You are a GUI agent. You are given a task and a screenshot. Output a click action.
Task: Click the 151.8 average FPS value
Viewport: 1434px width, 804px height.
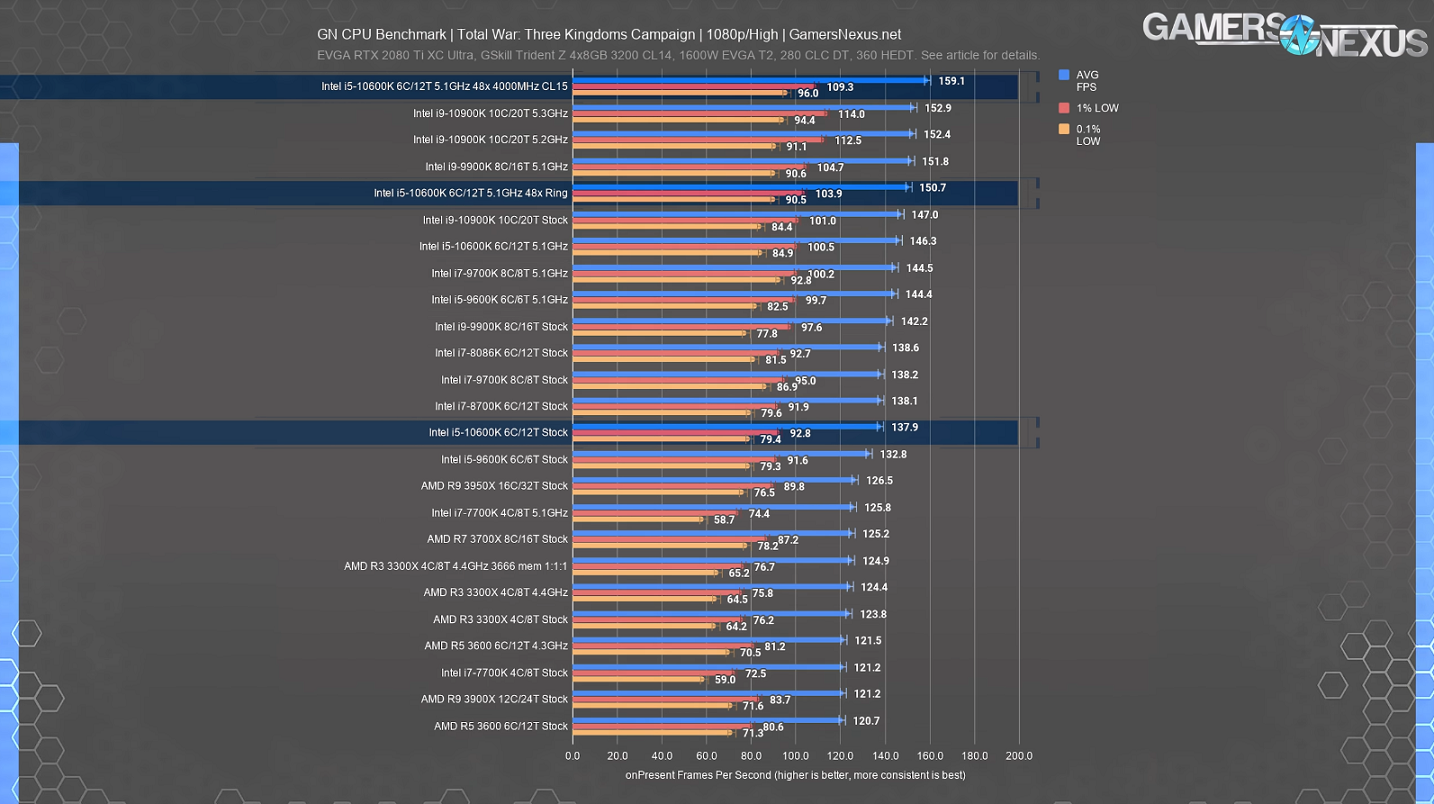pos(935,161)
